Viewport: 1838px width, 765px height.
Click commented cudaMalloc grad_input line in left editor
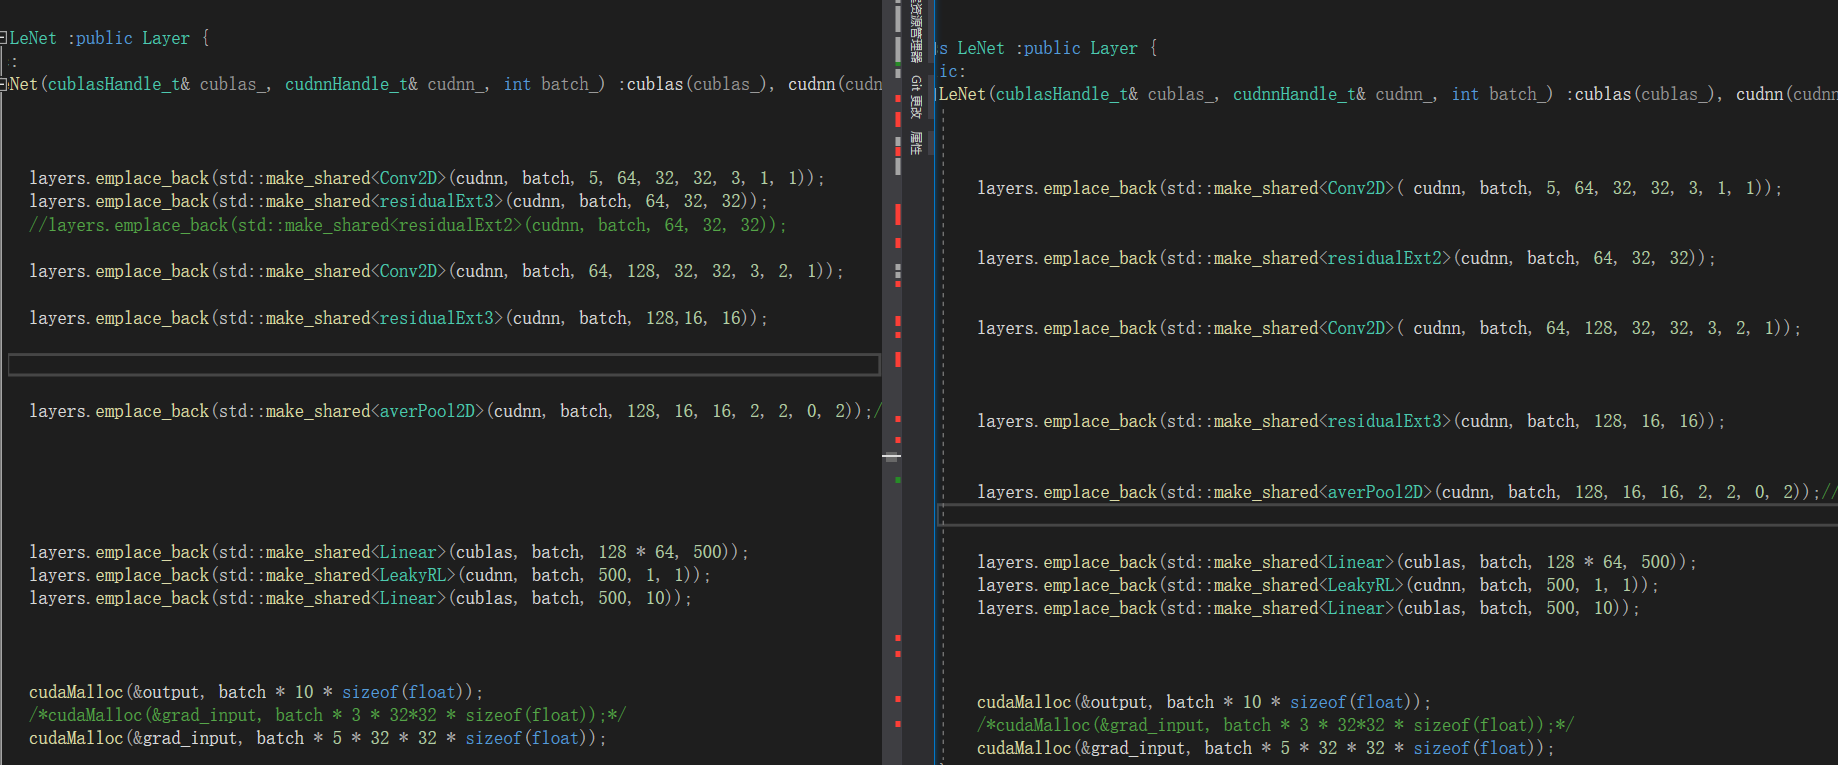coord(327,715)
